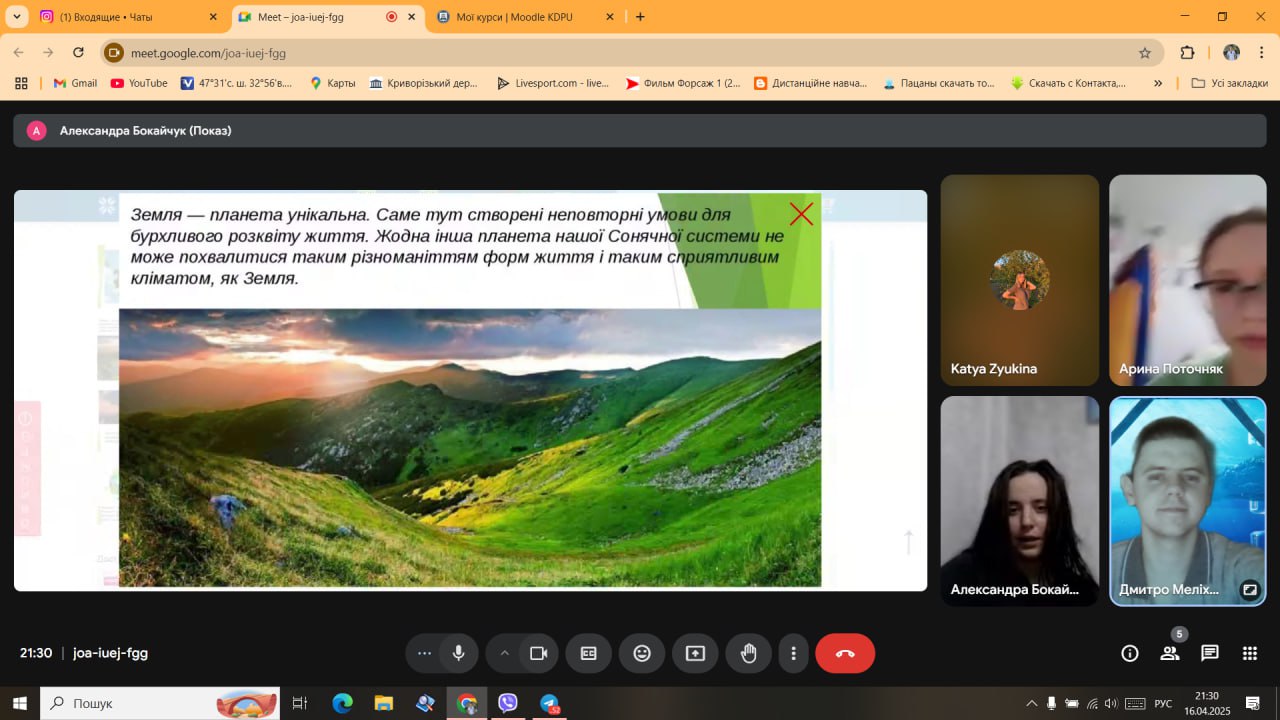
Task: Click the raise hand icon
Action: [748, 653]
